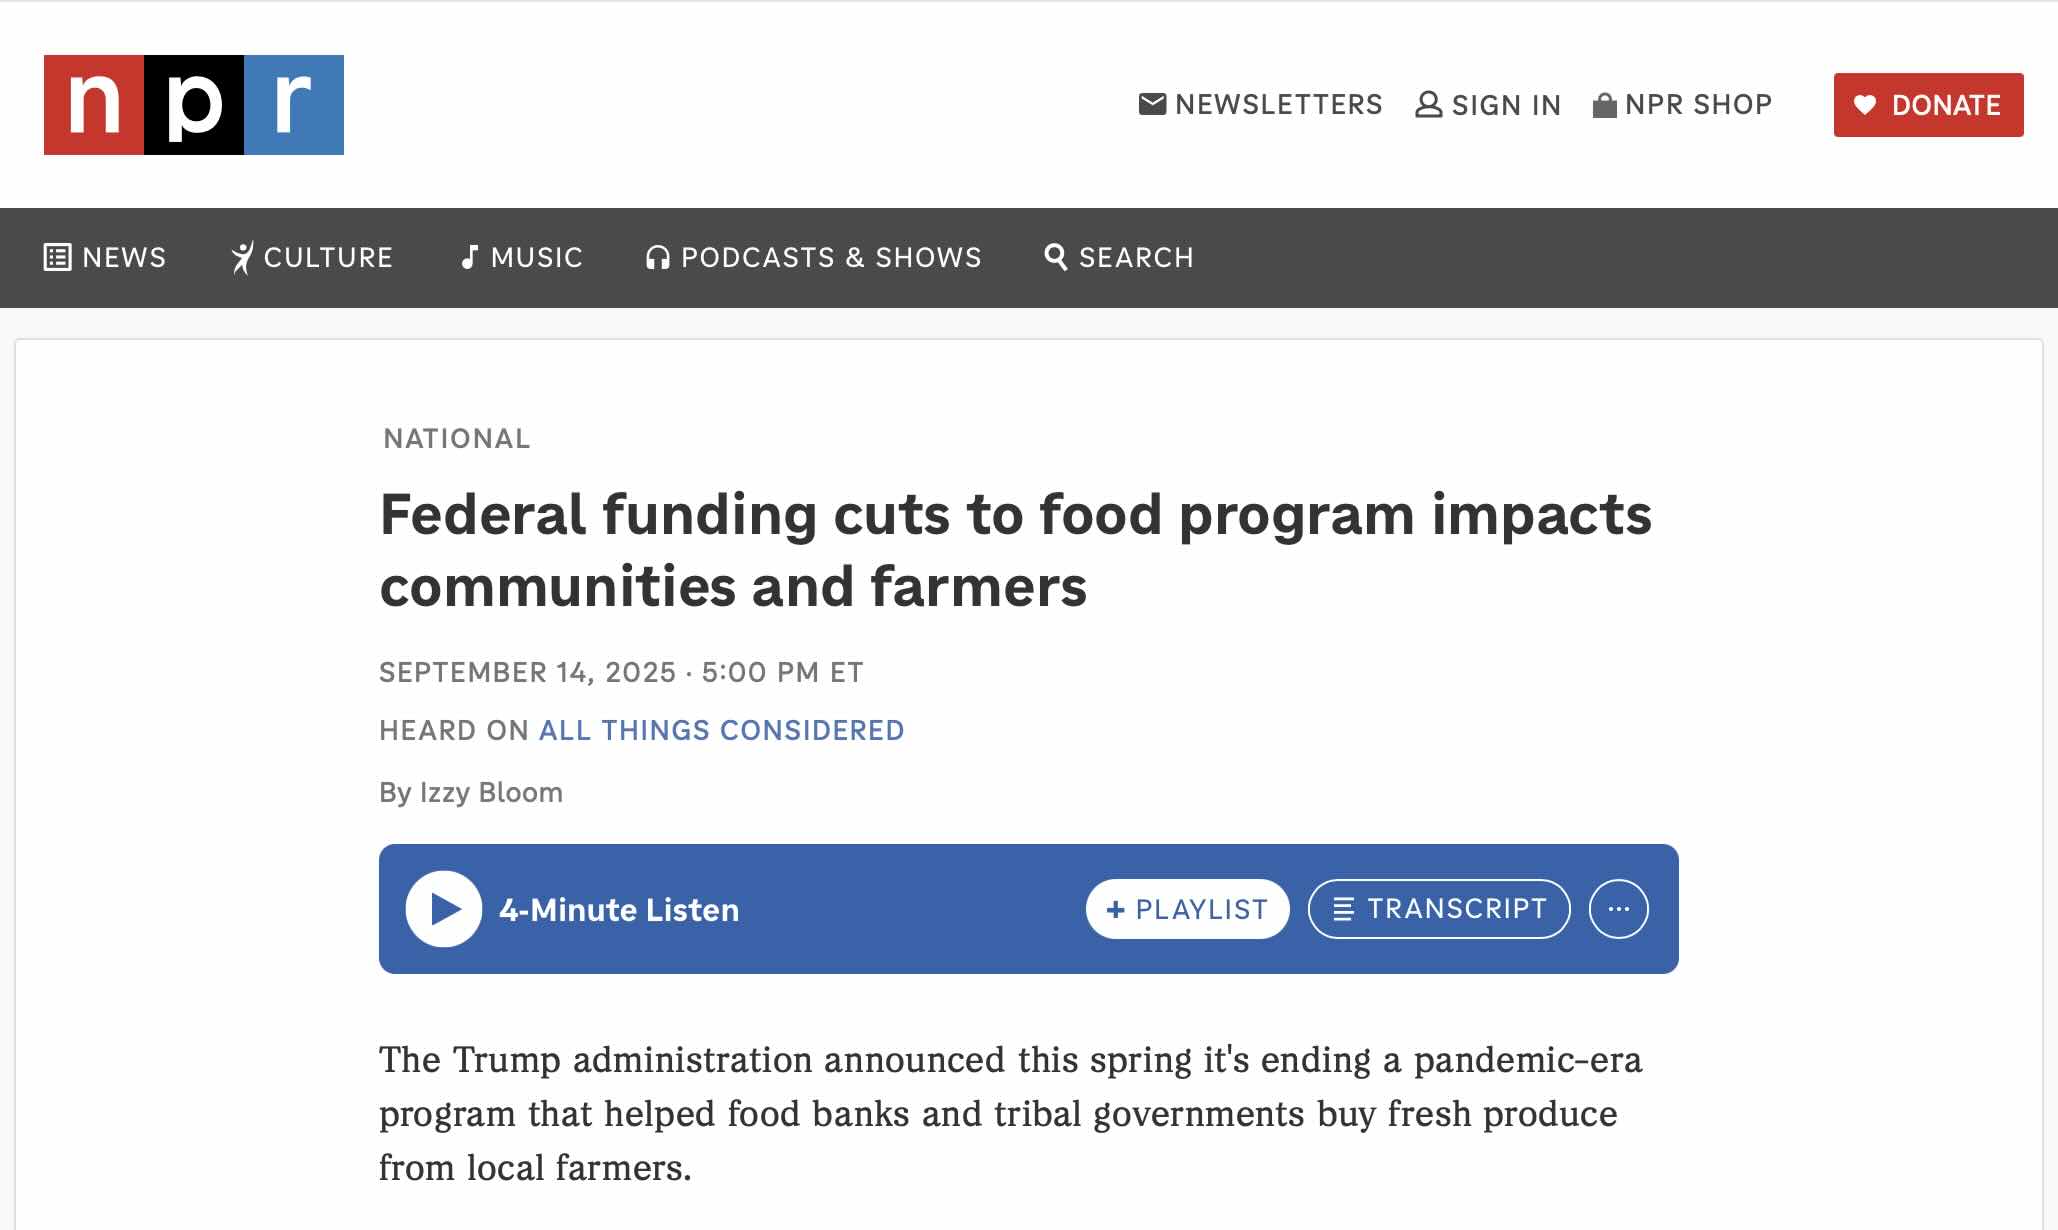Open NPR Shop via the bag icon
This screenshot has height=1230, width=2058.
[x=1605, y=103]
